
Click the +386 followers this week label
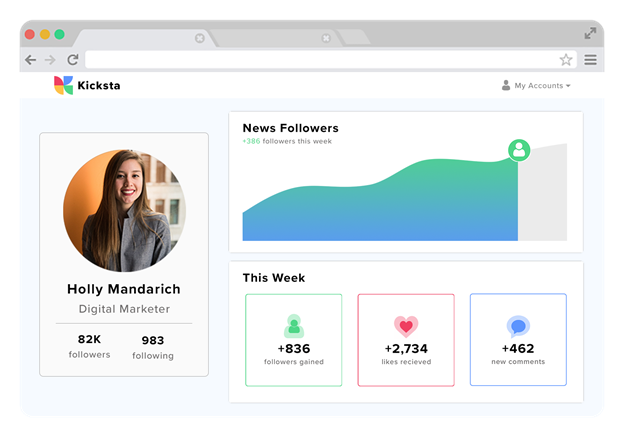coord(287,141)
